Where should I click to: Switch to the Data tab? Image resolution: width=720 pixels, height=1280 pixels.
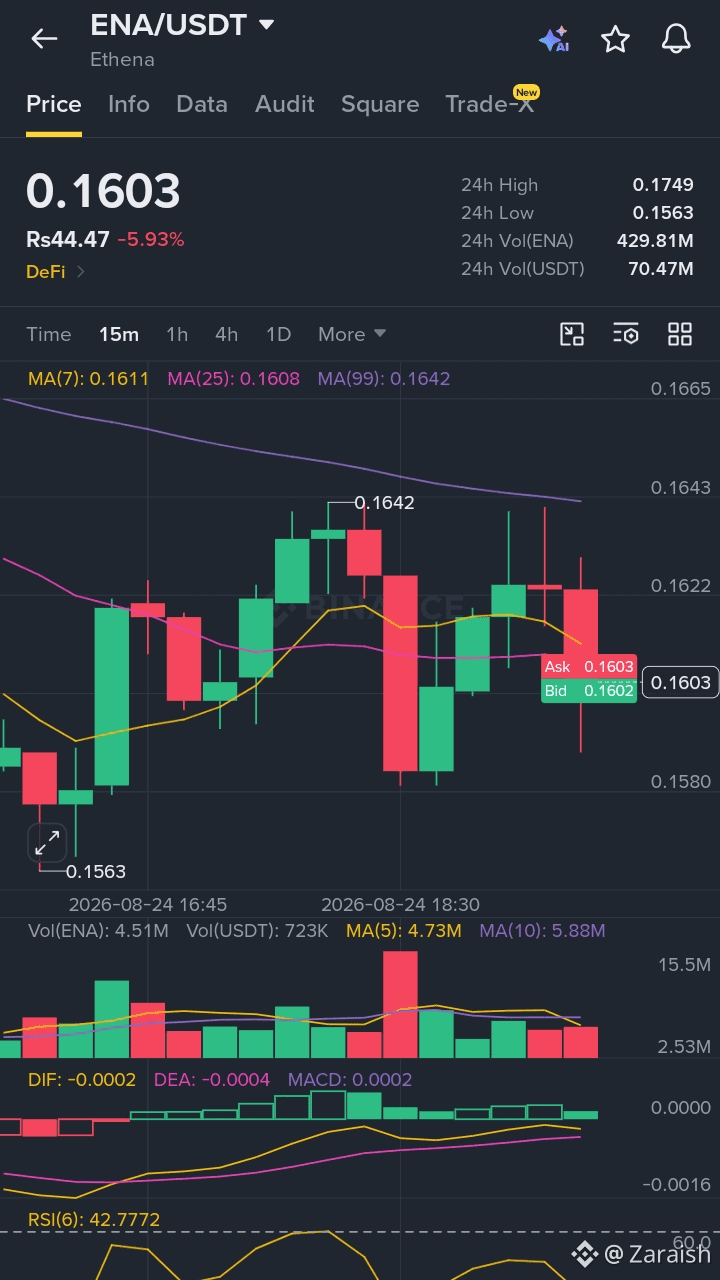pyautogui.click(x=202, y=104)
